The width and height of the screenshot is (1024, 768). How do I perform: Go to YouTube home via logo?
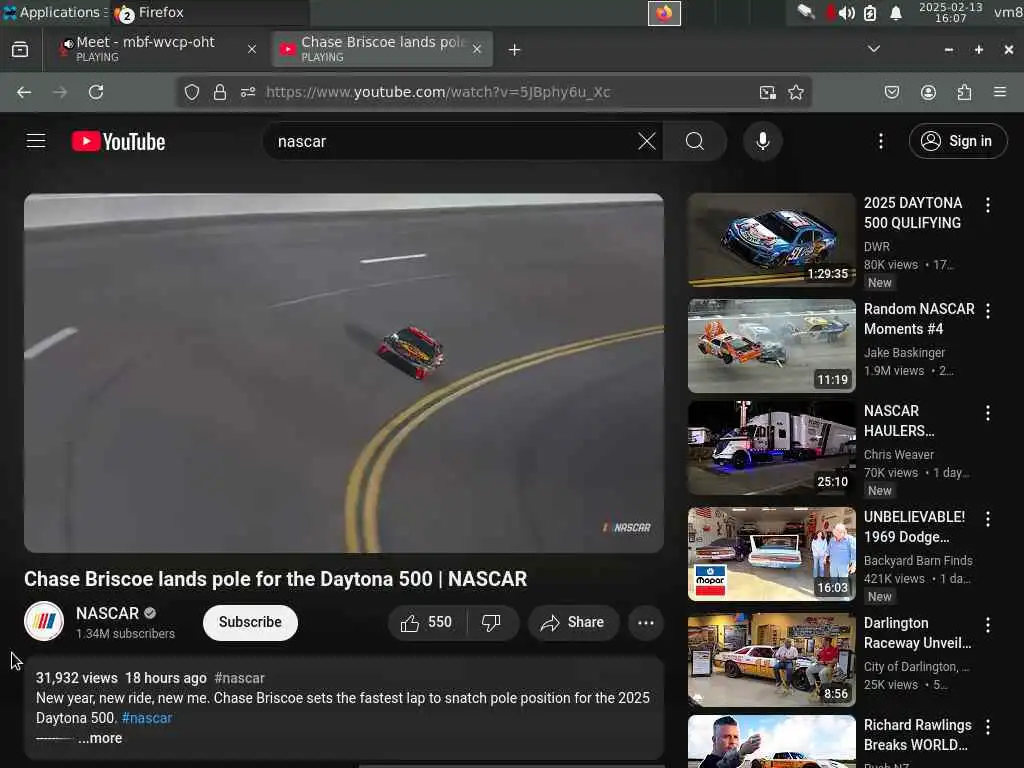(x=118, y=141)
